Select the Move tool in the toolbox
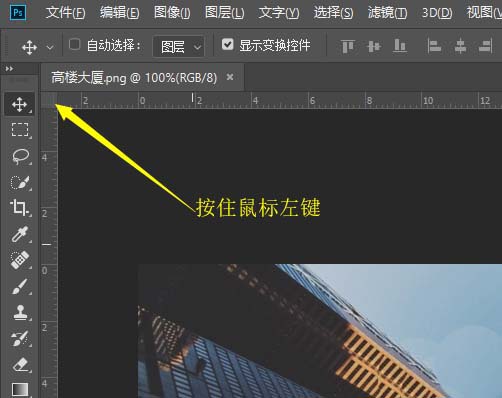Image resolution: width=502 pixels, height=398 pixels. pyautogui.click(x=19, y=104)
